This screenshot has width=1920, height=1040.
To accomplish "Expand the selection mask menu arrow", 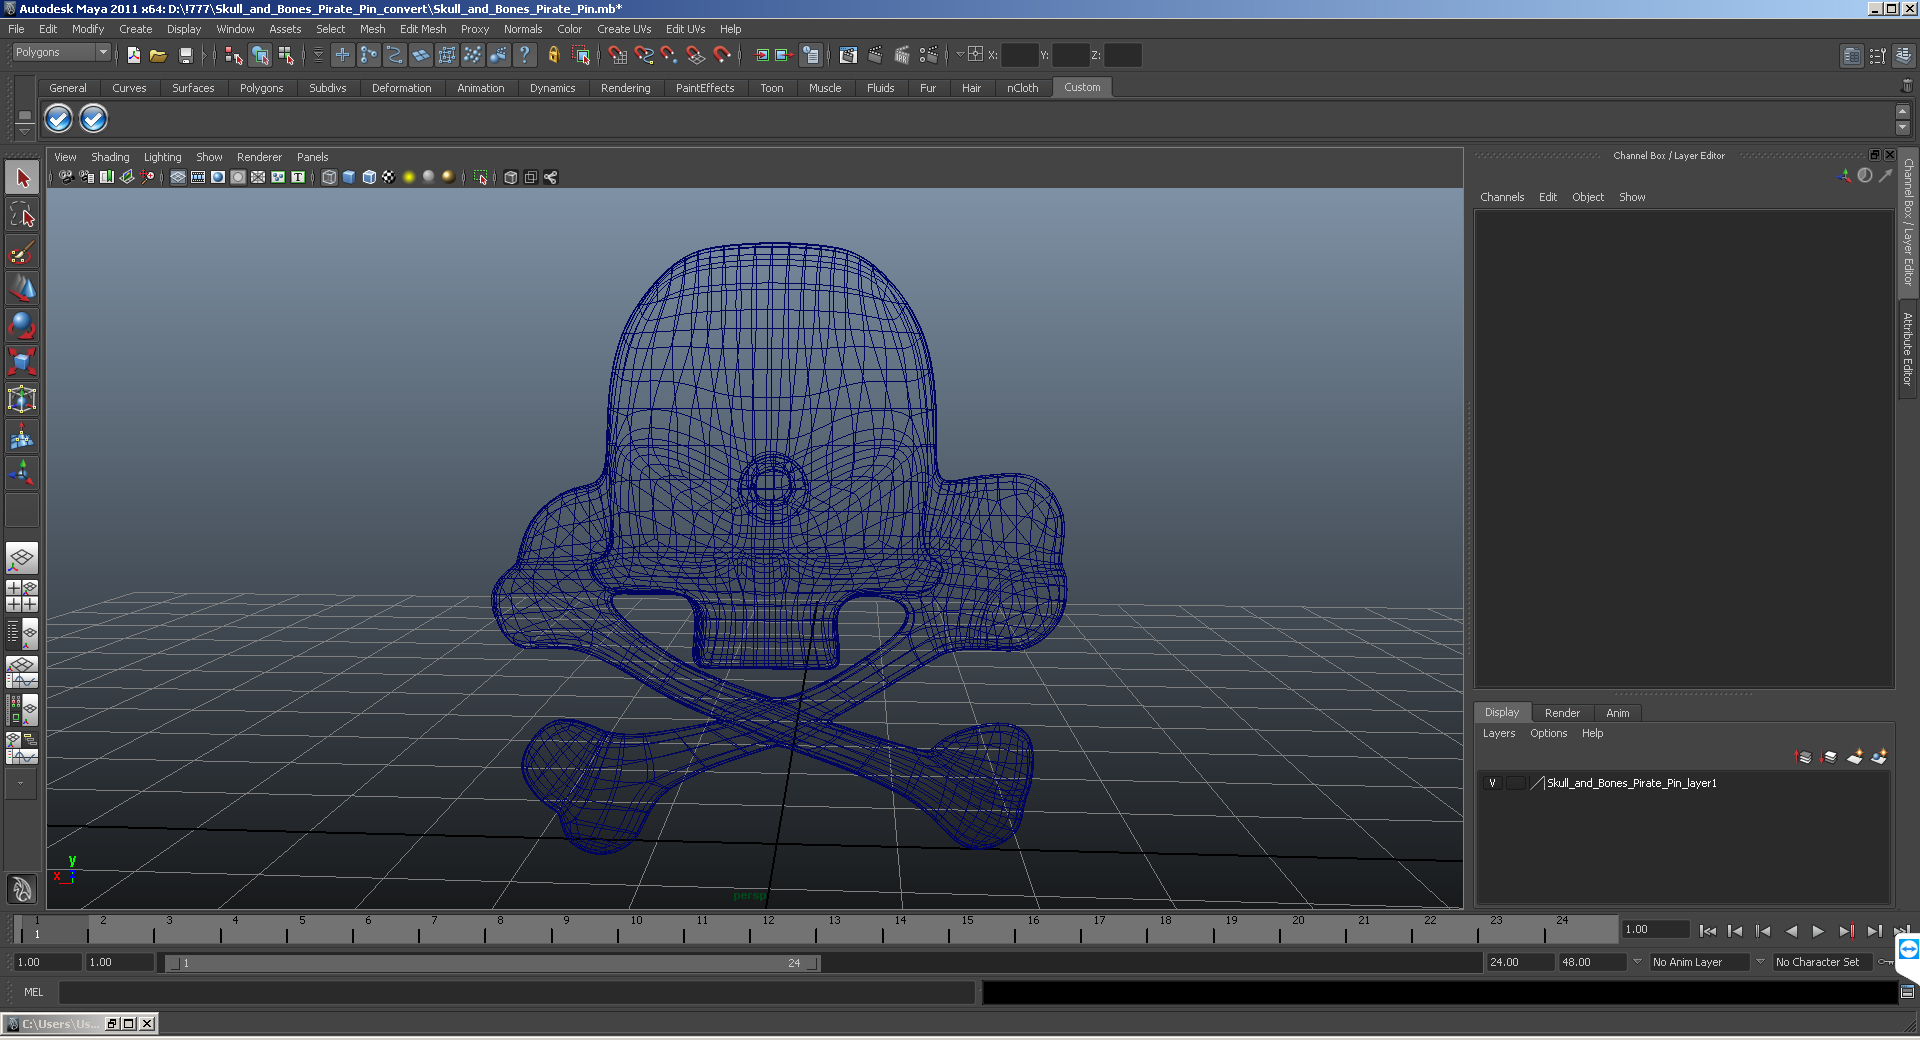I will point(319,55).
